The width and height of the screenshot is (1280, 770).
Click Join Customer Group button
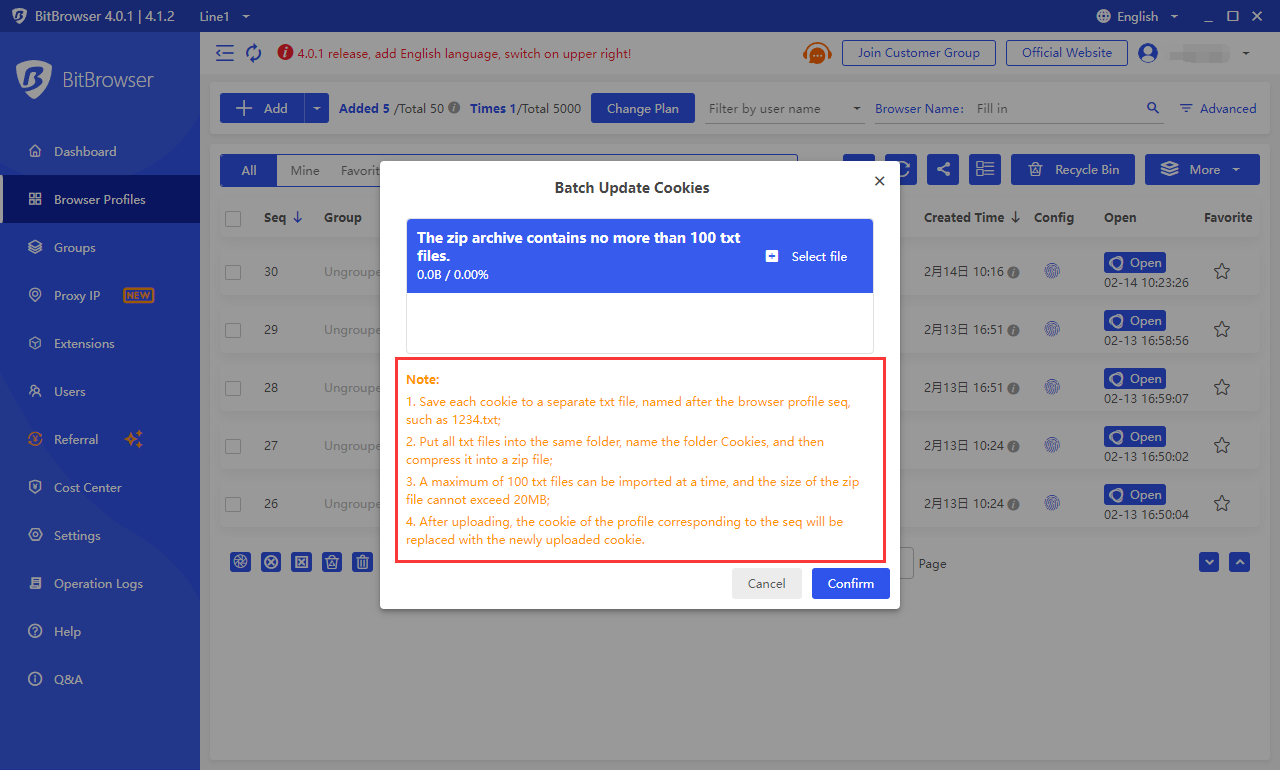(919, 53)
